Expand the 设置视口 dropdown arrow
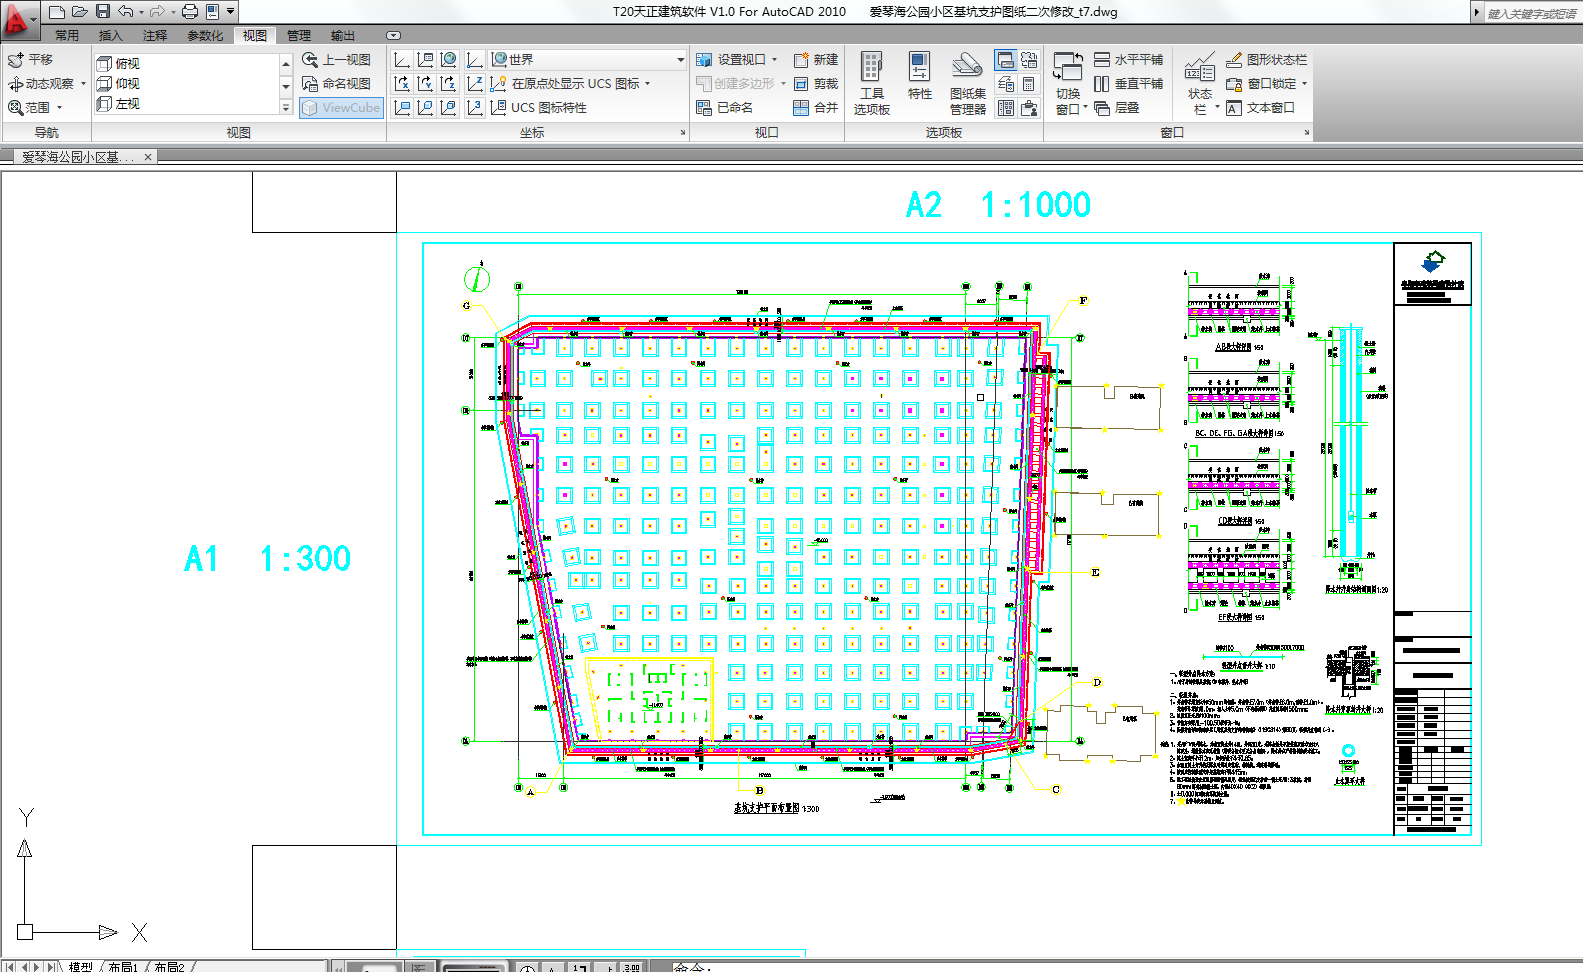The width and height of the screenshot is (1583, 972). pos(775,60)
